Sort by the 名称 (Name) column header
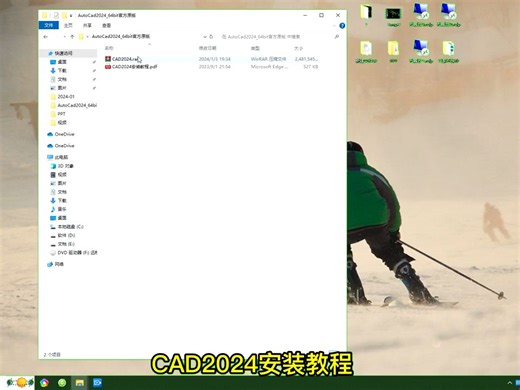The height and width of the screenshot is (390, 520). tap(109, 48)
